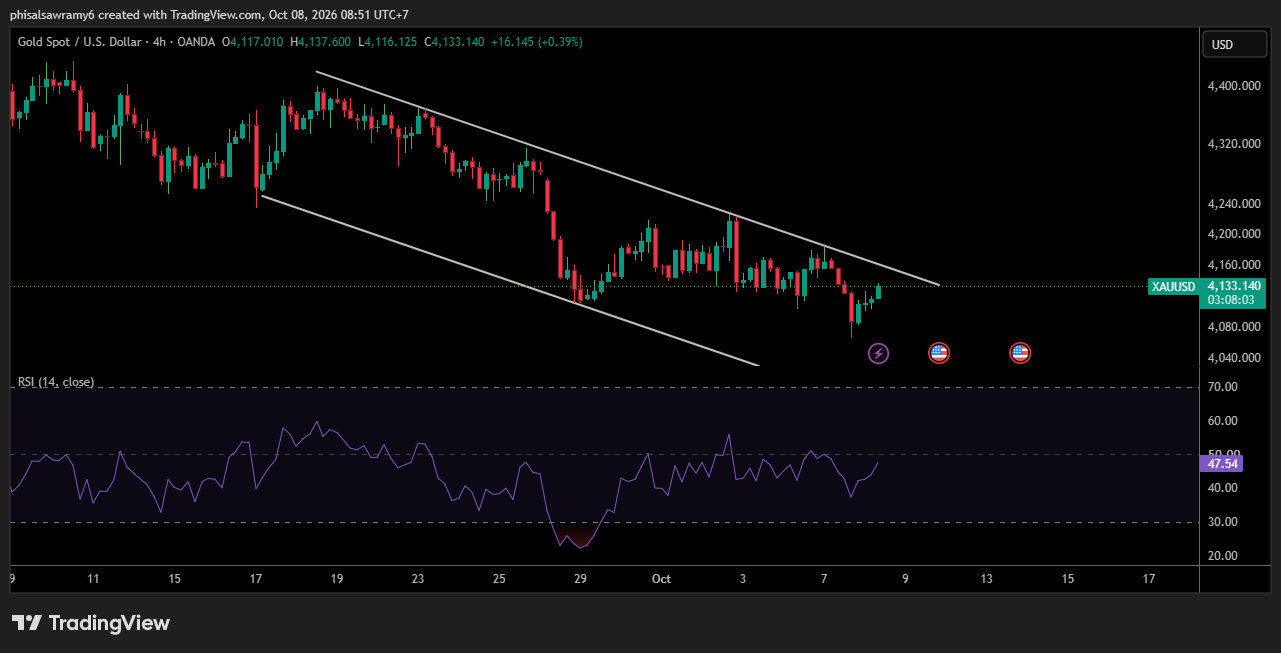Click the Oct label on the time axis

click(661, 579)
